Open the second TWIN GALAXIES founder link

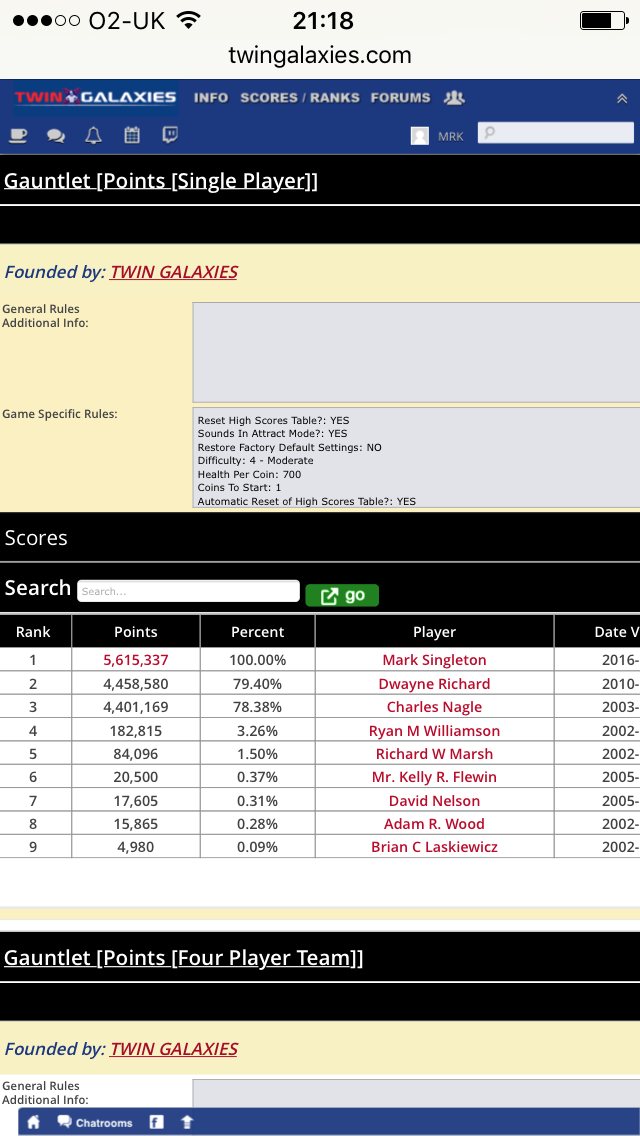(174, 1049)
